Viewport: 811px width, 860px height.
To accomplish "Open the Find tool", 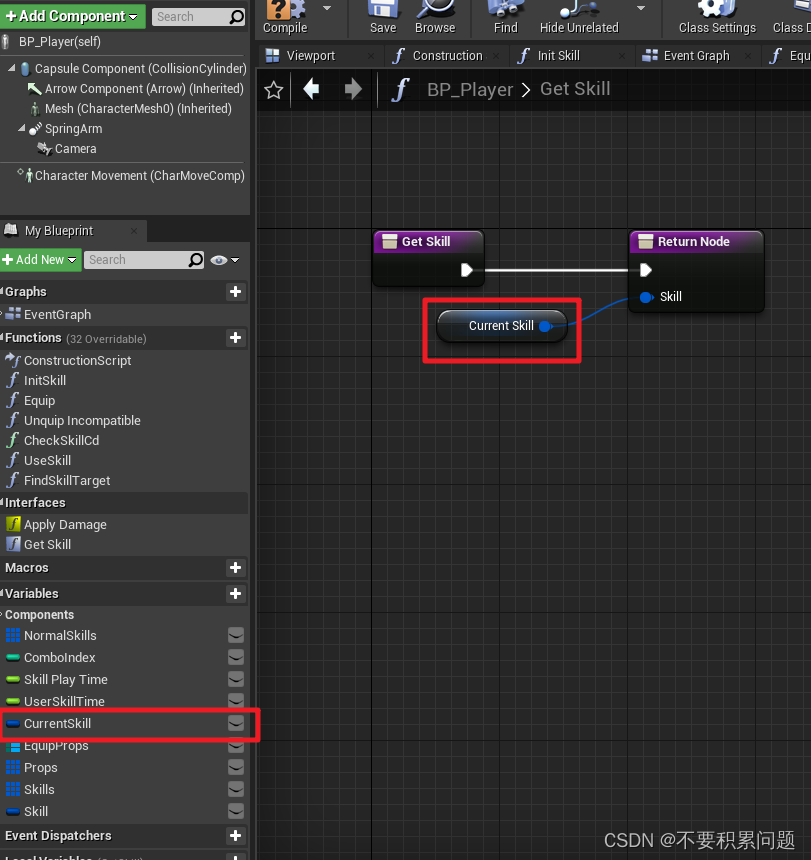I will point(506,16).
